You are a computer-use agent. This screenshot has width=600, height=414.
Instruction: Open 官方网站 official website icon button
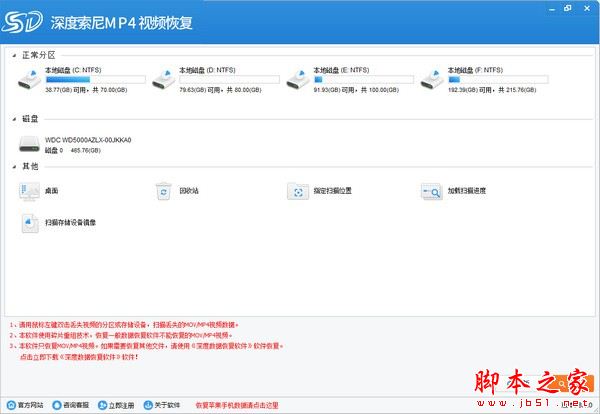point(11,405)
